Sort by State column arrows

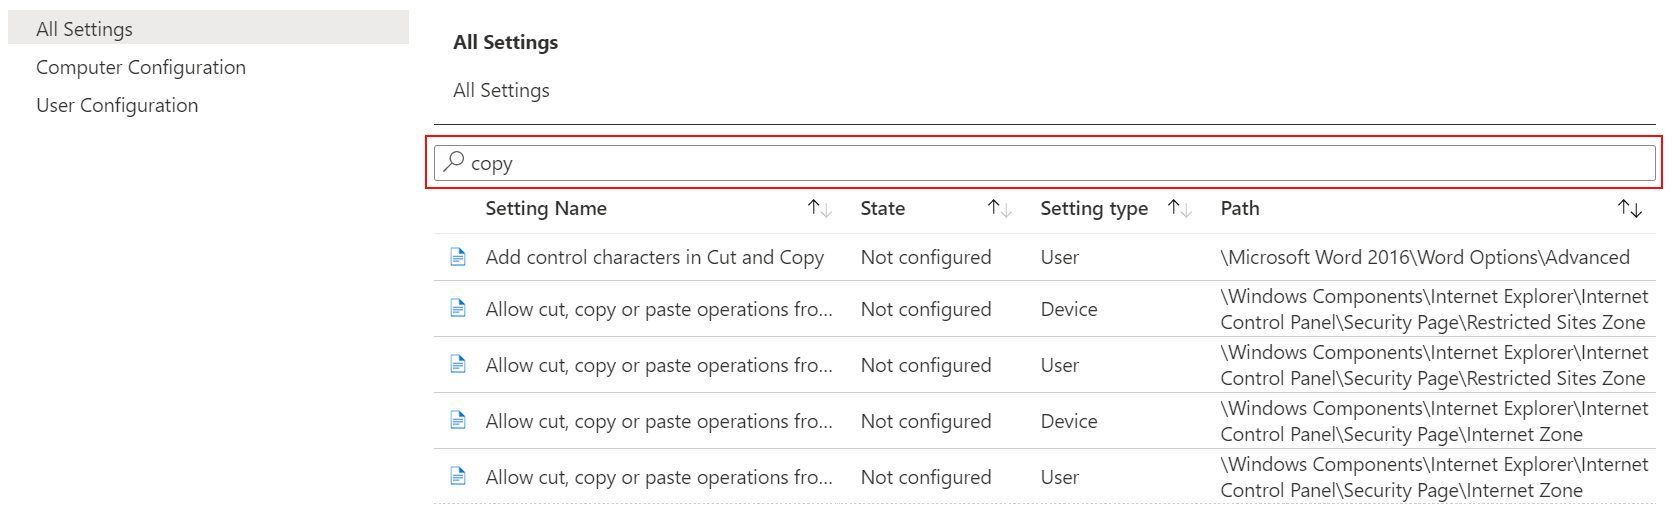(x=1000, y=208)
